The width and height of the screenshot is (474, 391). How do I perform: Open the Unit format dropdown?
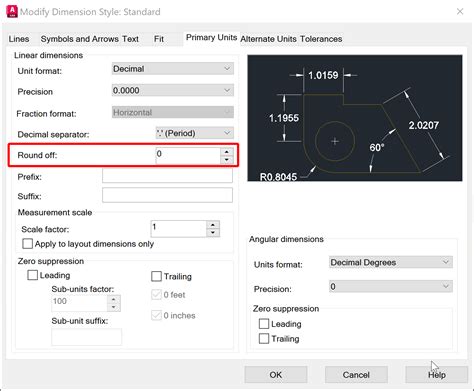point(173,69)
